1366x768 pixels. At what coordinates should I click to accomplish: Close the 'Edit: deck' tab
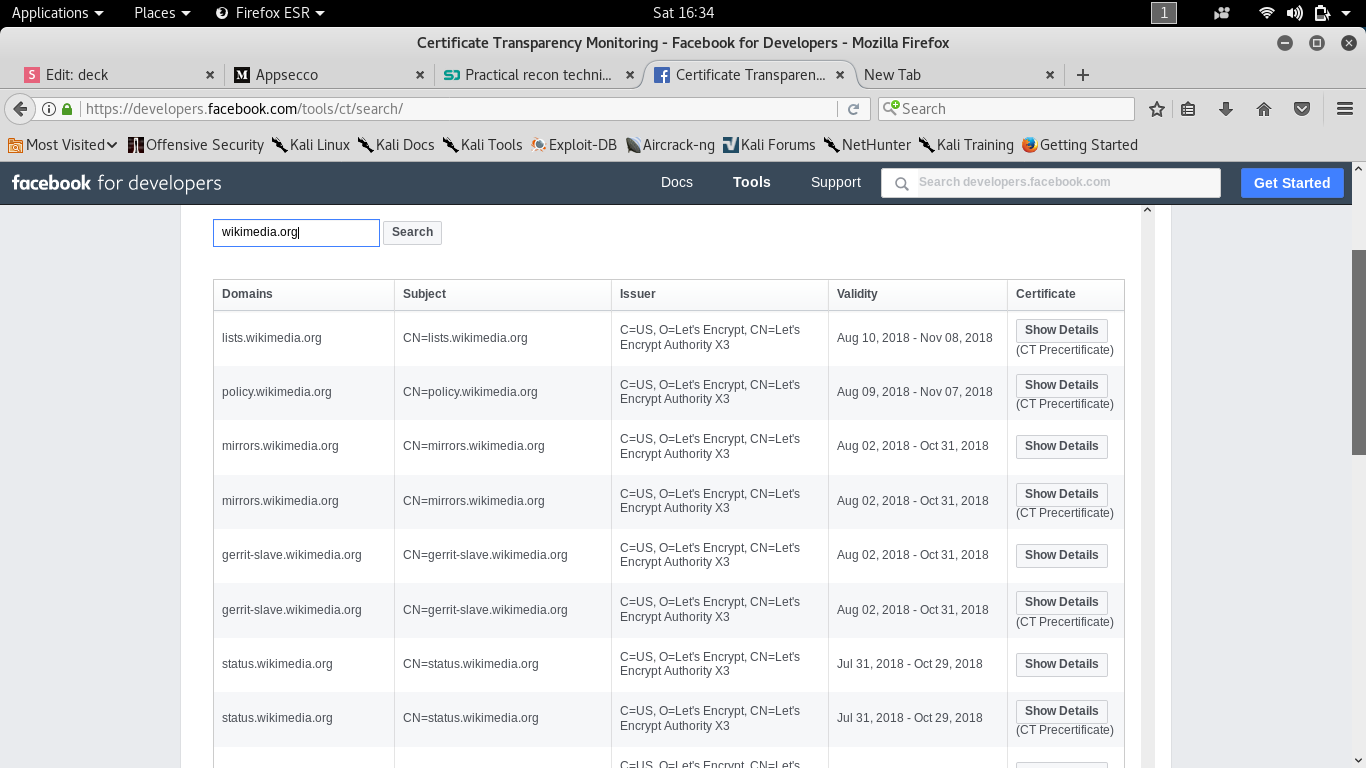[x=210, y=75]
